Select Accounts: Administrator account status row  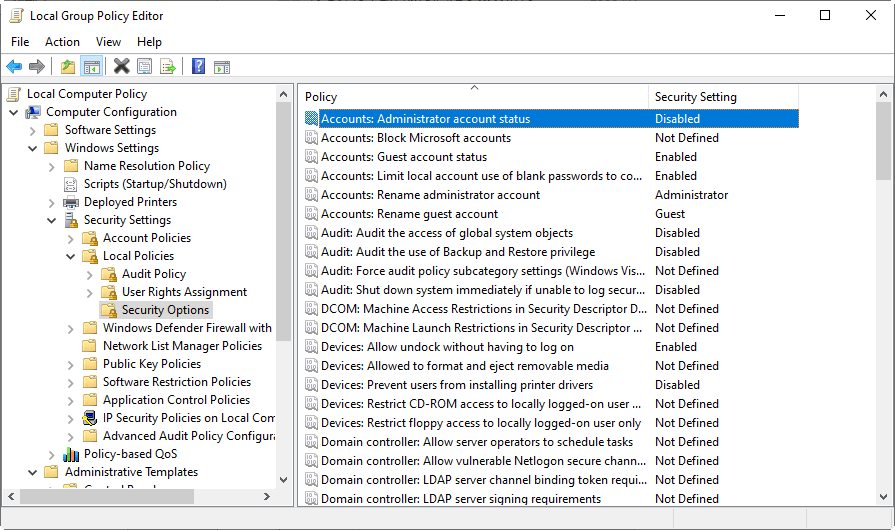pyautogui.click(x=551, y=119)
